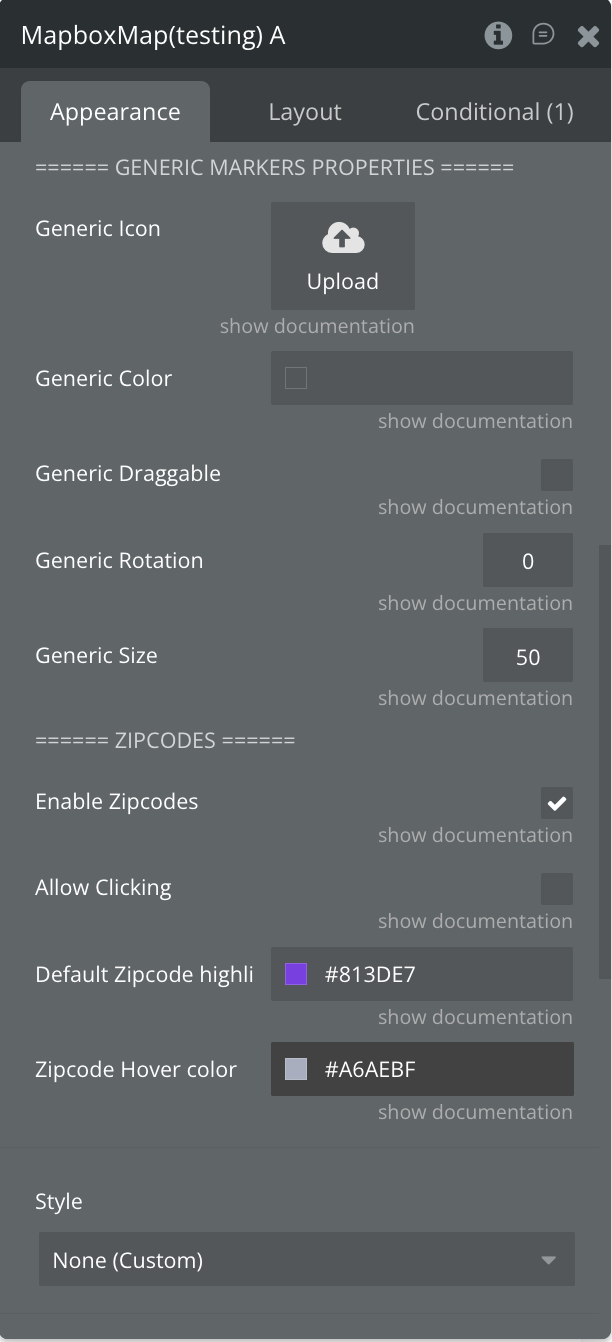Close the MapboxMap property editor

tap(588, 37)
